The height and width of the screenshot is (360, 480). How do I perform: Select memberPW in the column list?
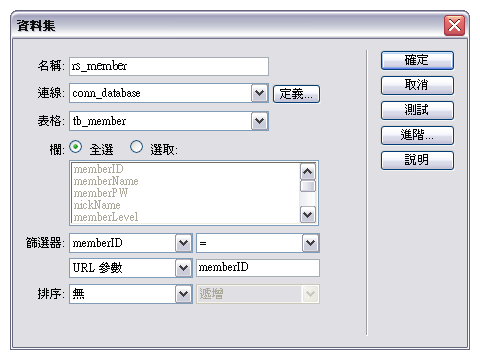coord(100,193)
